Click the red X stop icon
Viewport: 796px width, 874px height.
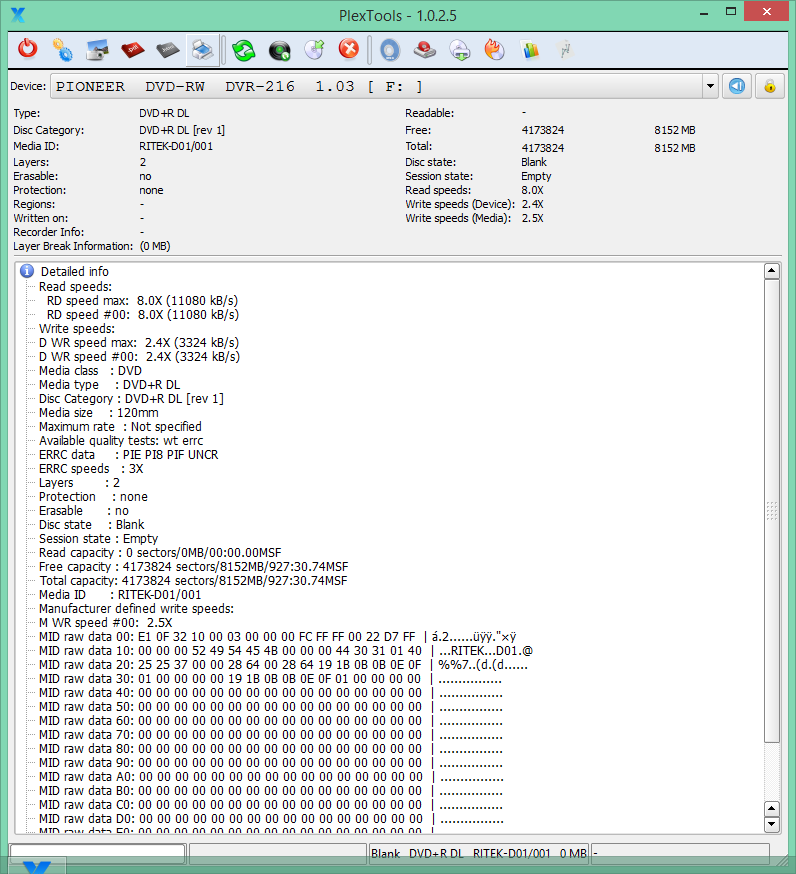coord(349,49)
